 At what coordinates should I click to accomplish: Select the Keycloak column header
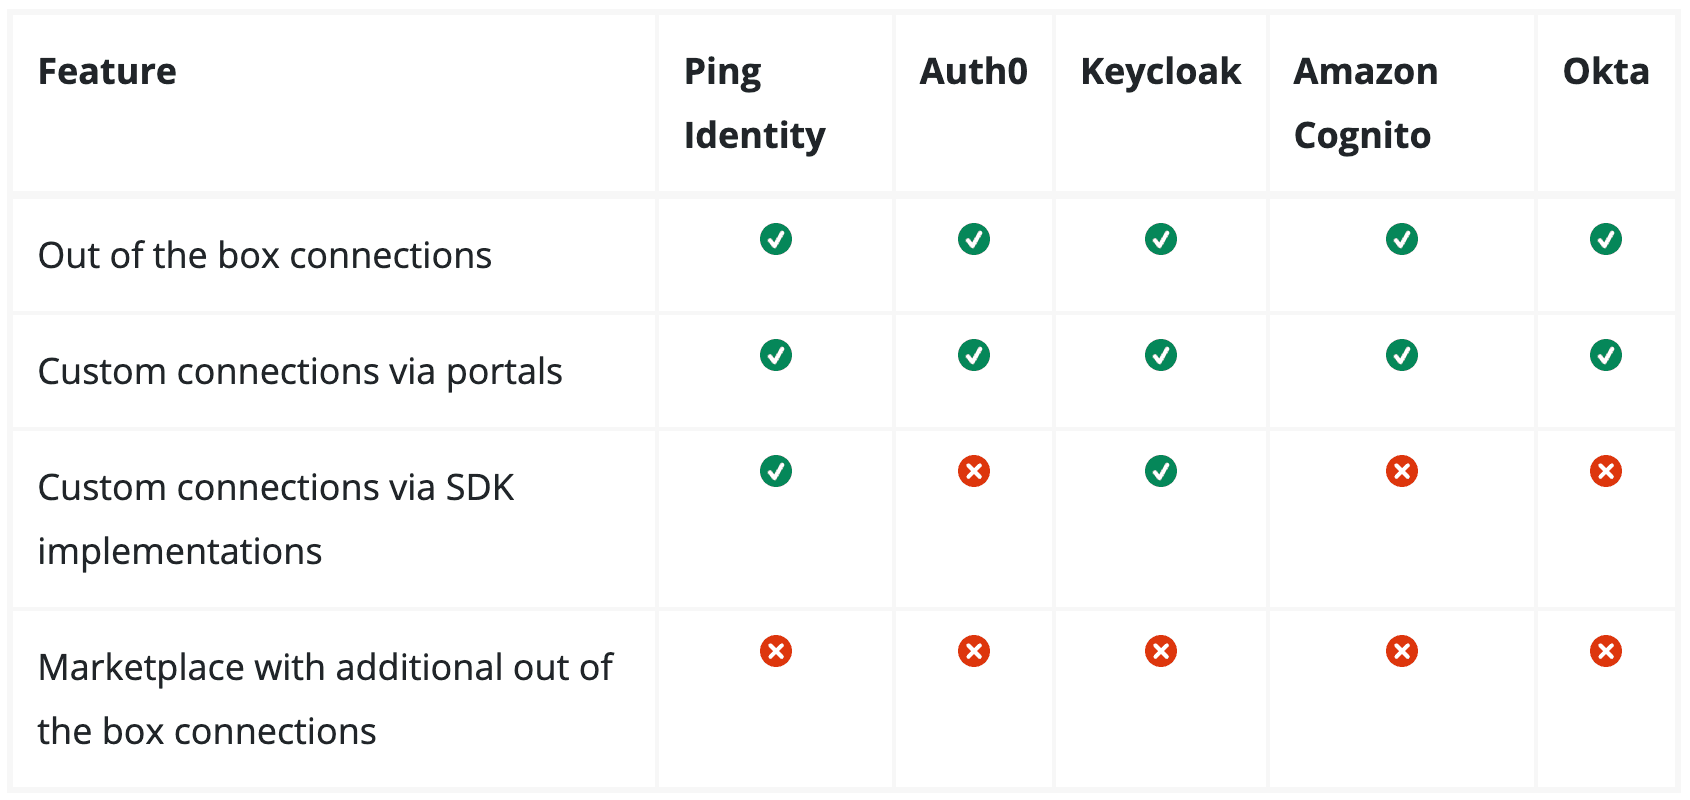[x=1161, y=72]
